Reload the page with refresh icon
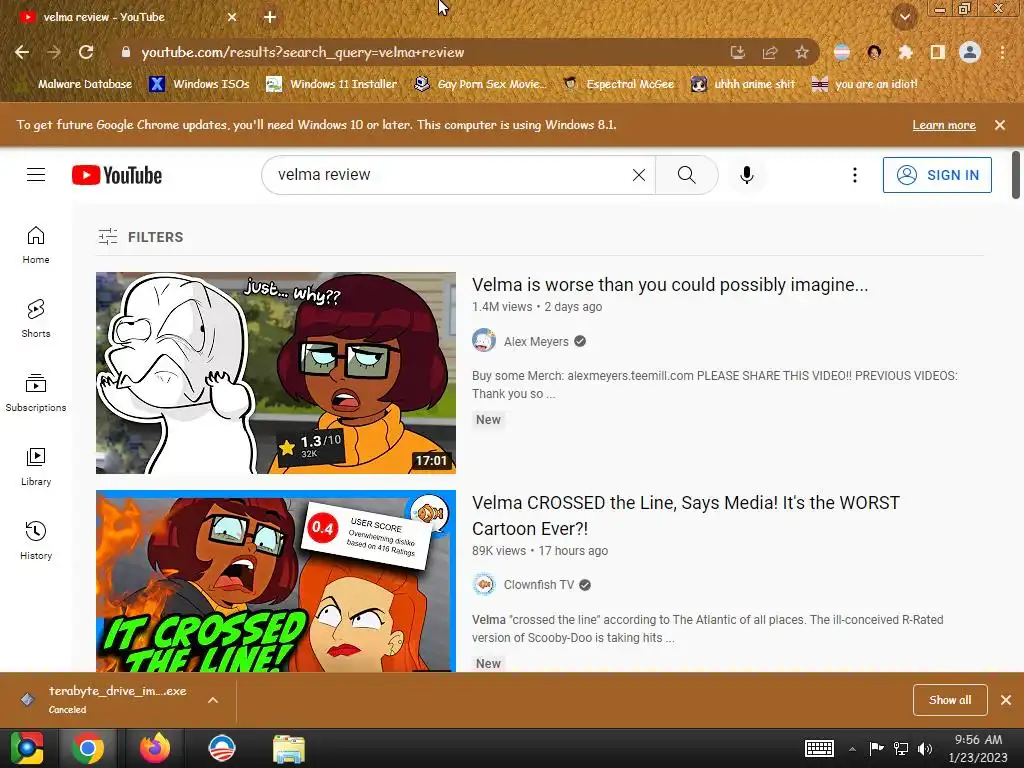 pos(86,52)
